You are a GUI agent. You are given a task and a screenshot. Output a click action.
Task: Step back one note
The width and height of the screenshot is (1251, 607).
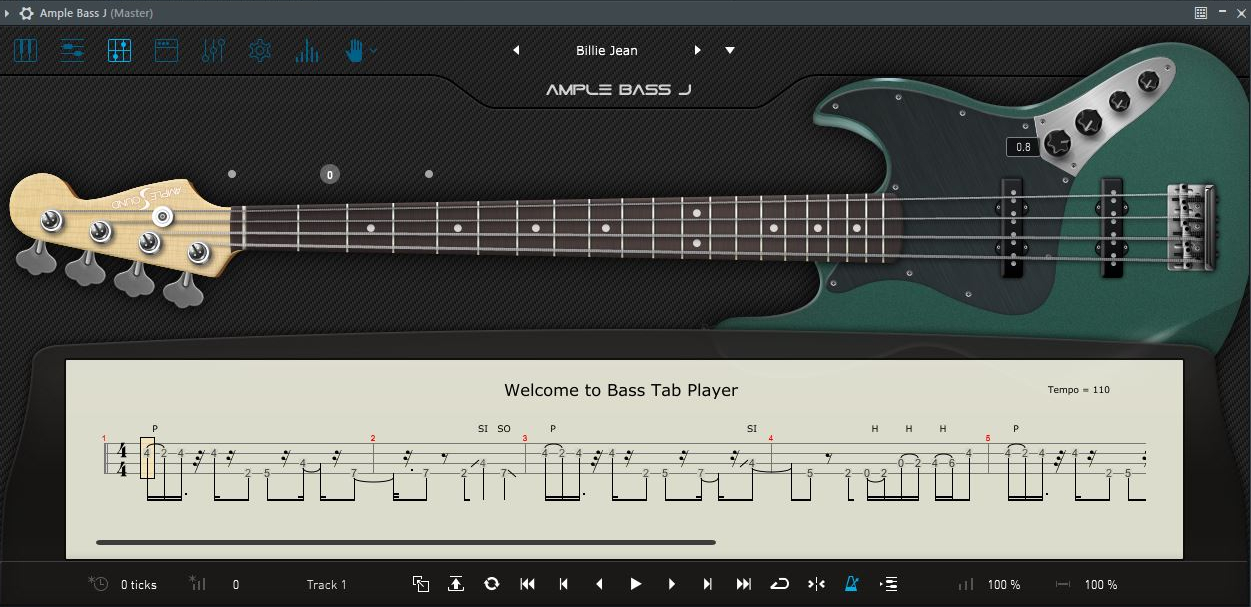[599, 584]
